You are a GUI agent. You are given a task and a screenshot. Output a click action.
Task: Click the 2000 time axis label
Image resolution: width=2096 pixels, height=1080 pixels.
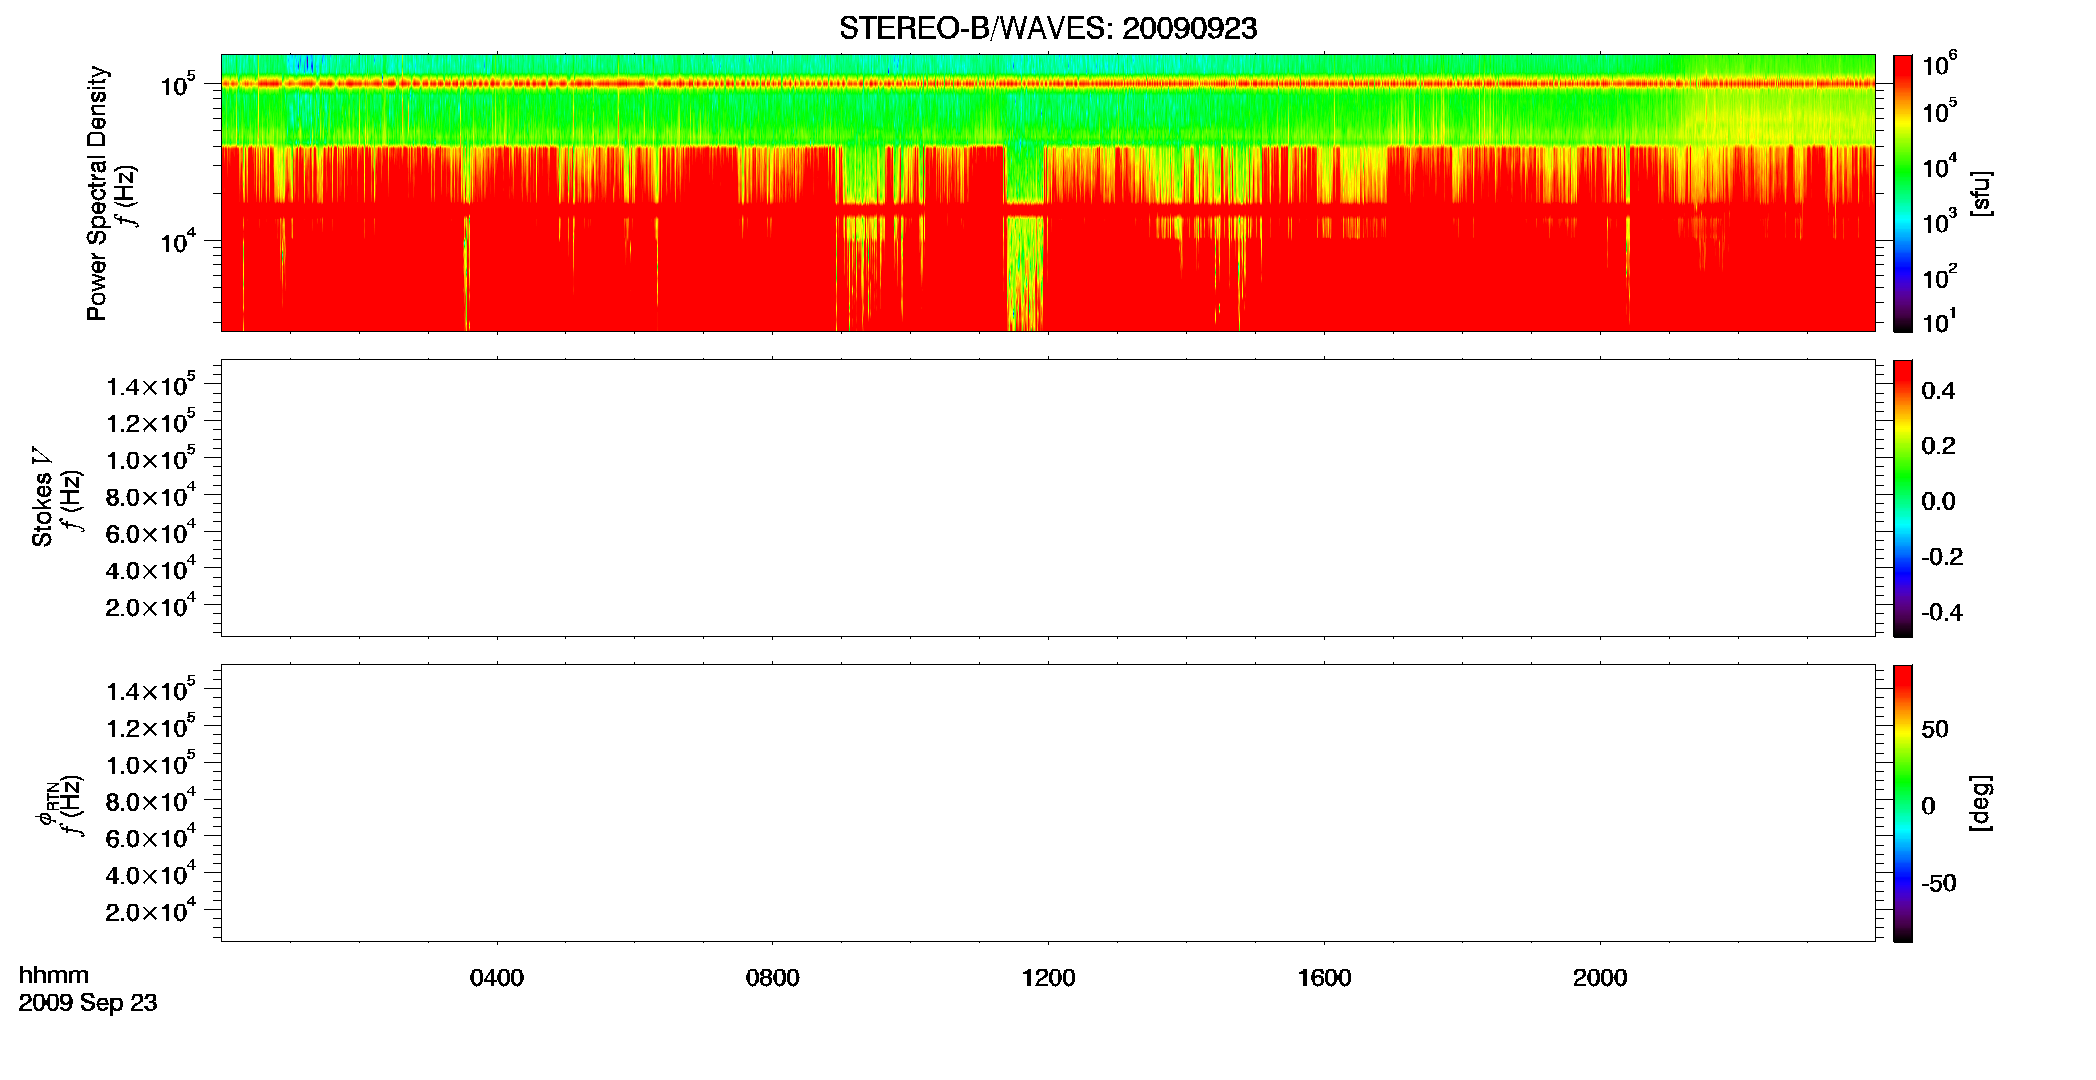click(1600, 978)
